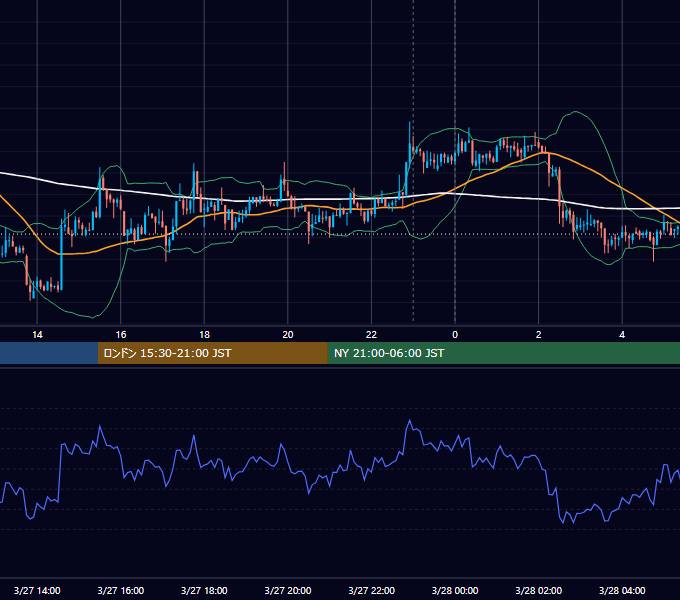Click the 3/27 18:00 date label
The height and width of the screenshot is (600, 680).
[x=204, y=590]
